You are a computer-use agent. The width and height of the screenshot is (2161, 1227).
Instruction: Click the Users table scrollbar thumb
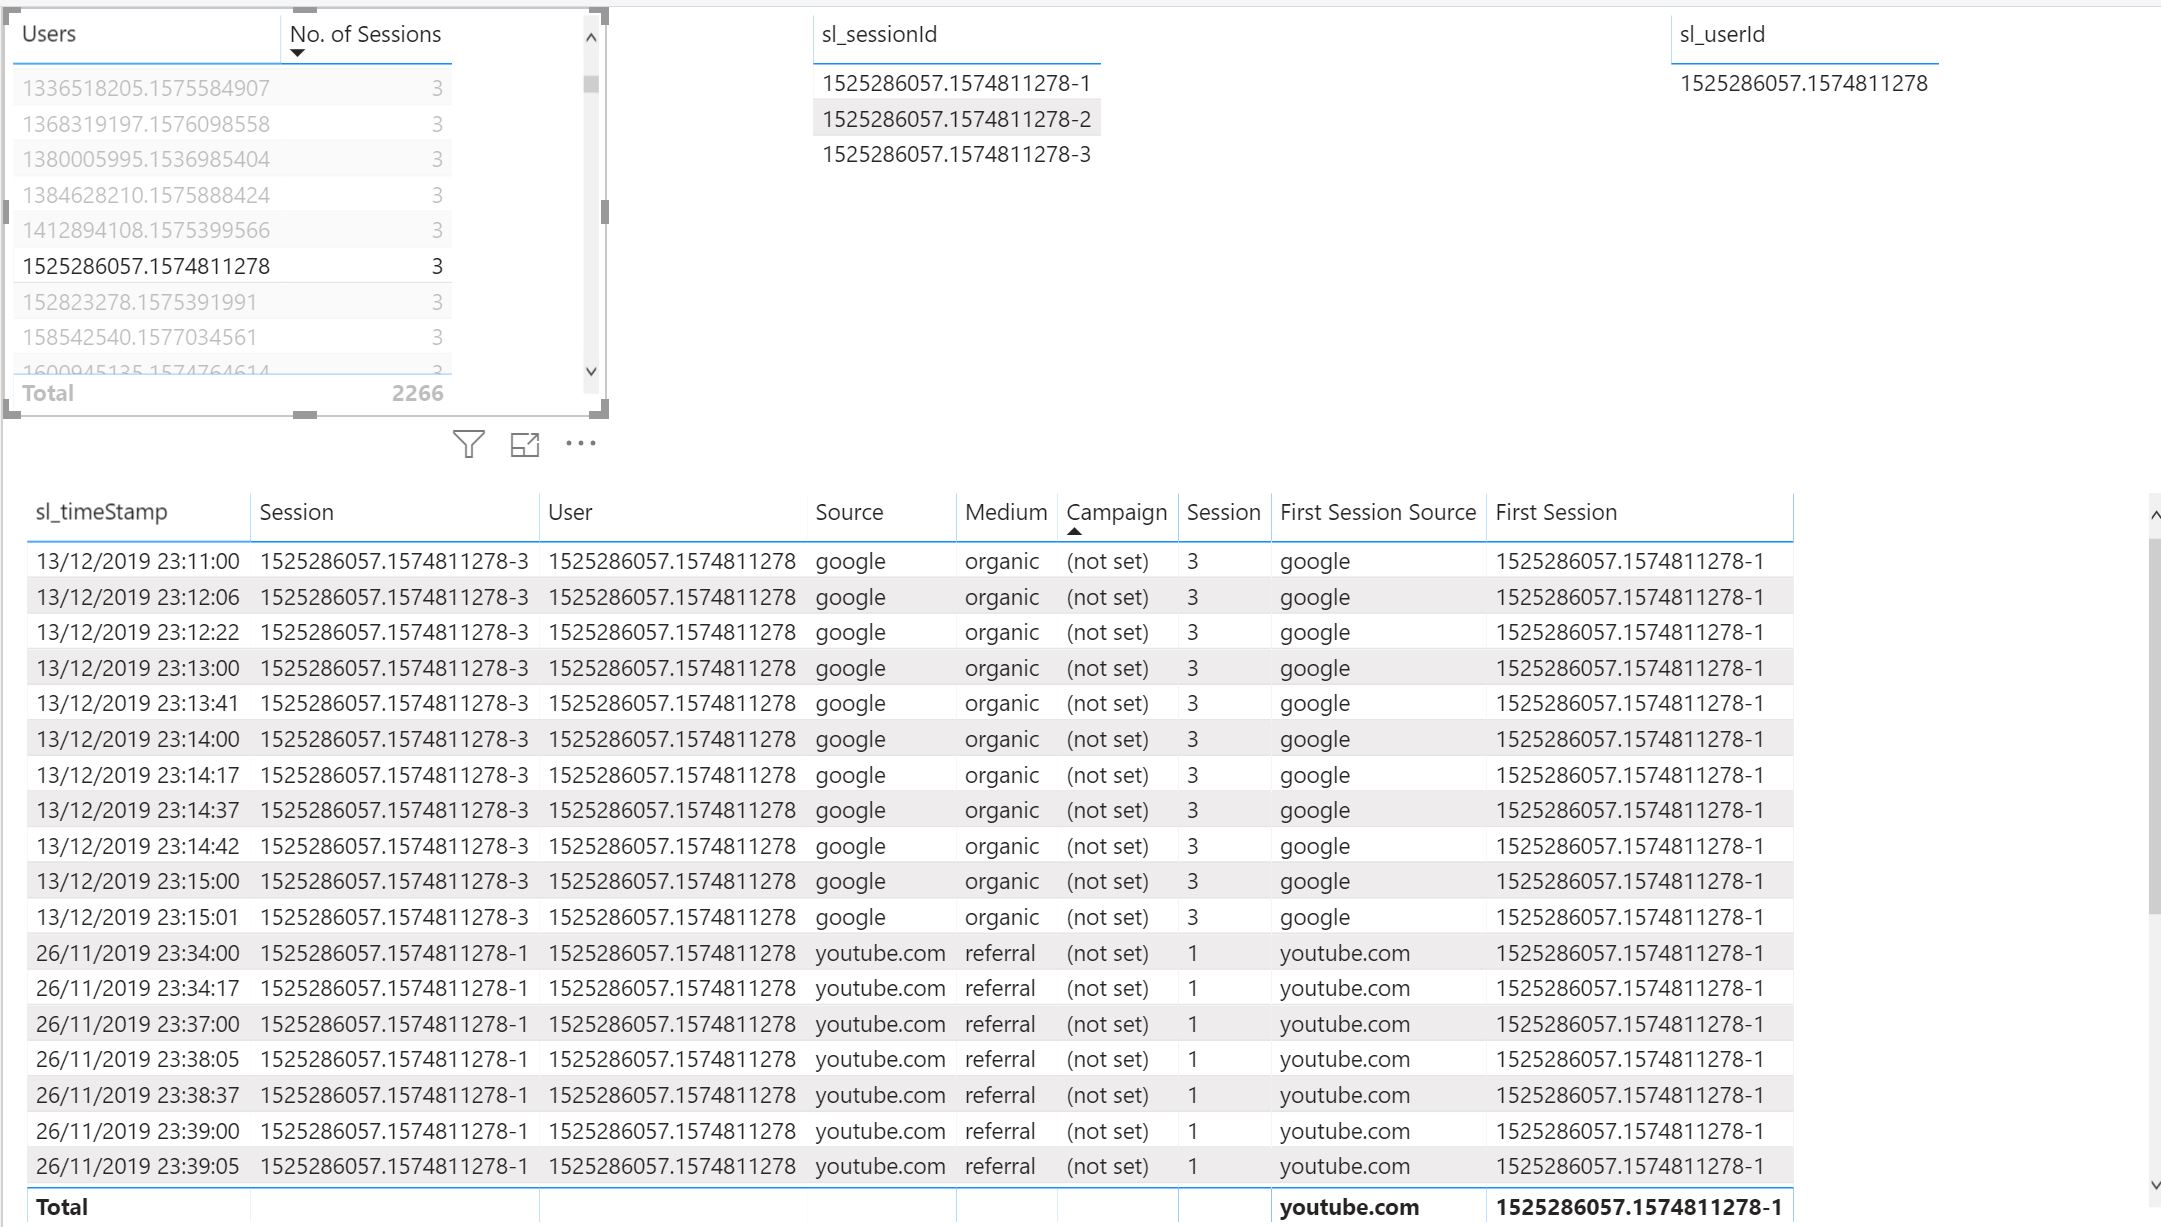[x=591, y=84]
